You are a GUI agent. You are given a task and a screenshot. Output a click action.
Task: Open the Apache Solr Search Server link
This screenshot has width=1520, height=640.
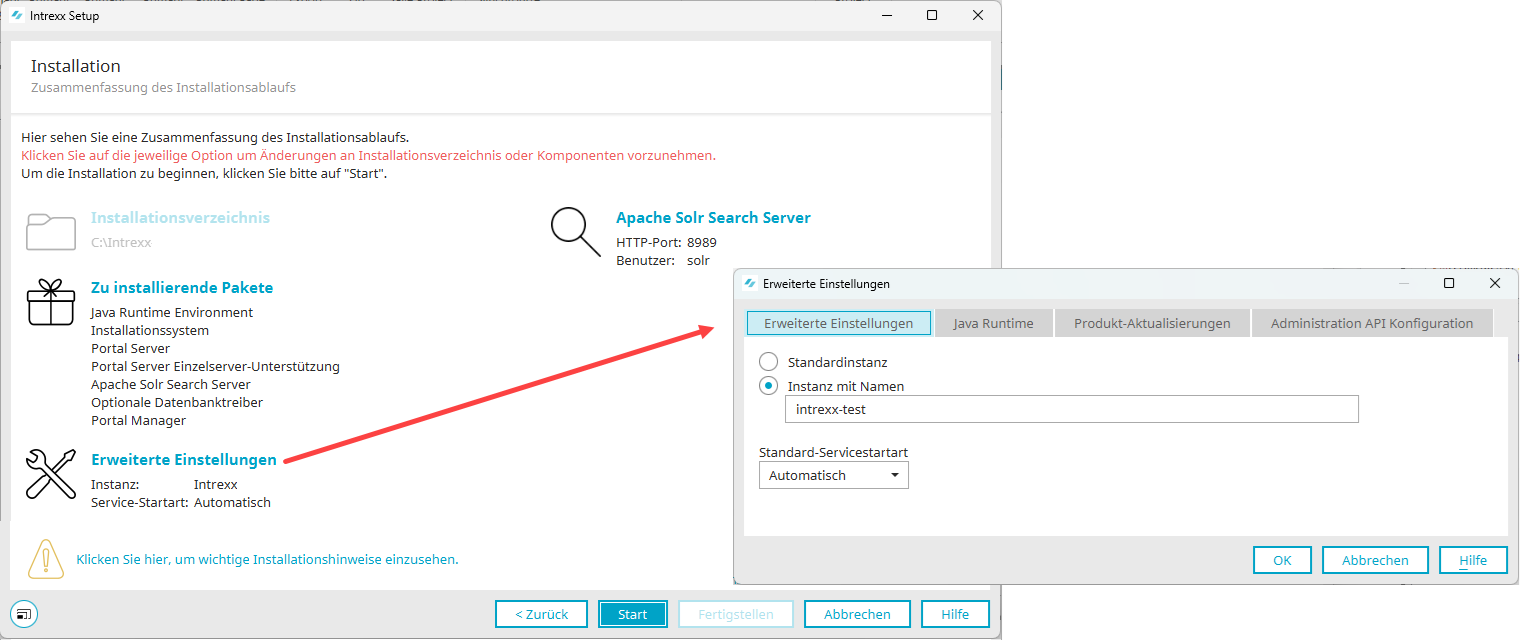coord(713,218)
